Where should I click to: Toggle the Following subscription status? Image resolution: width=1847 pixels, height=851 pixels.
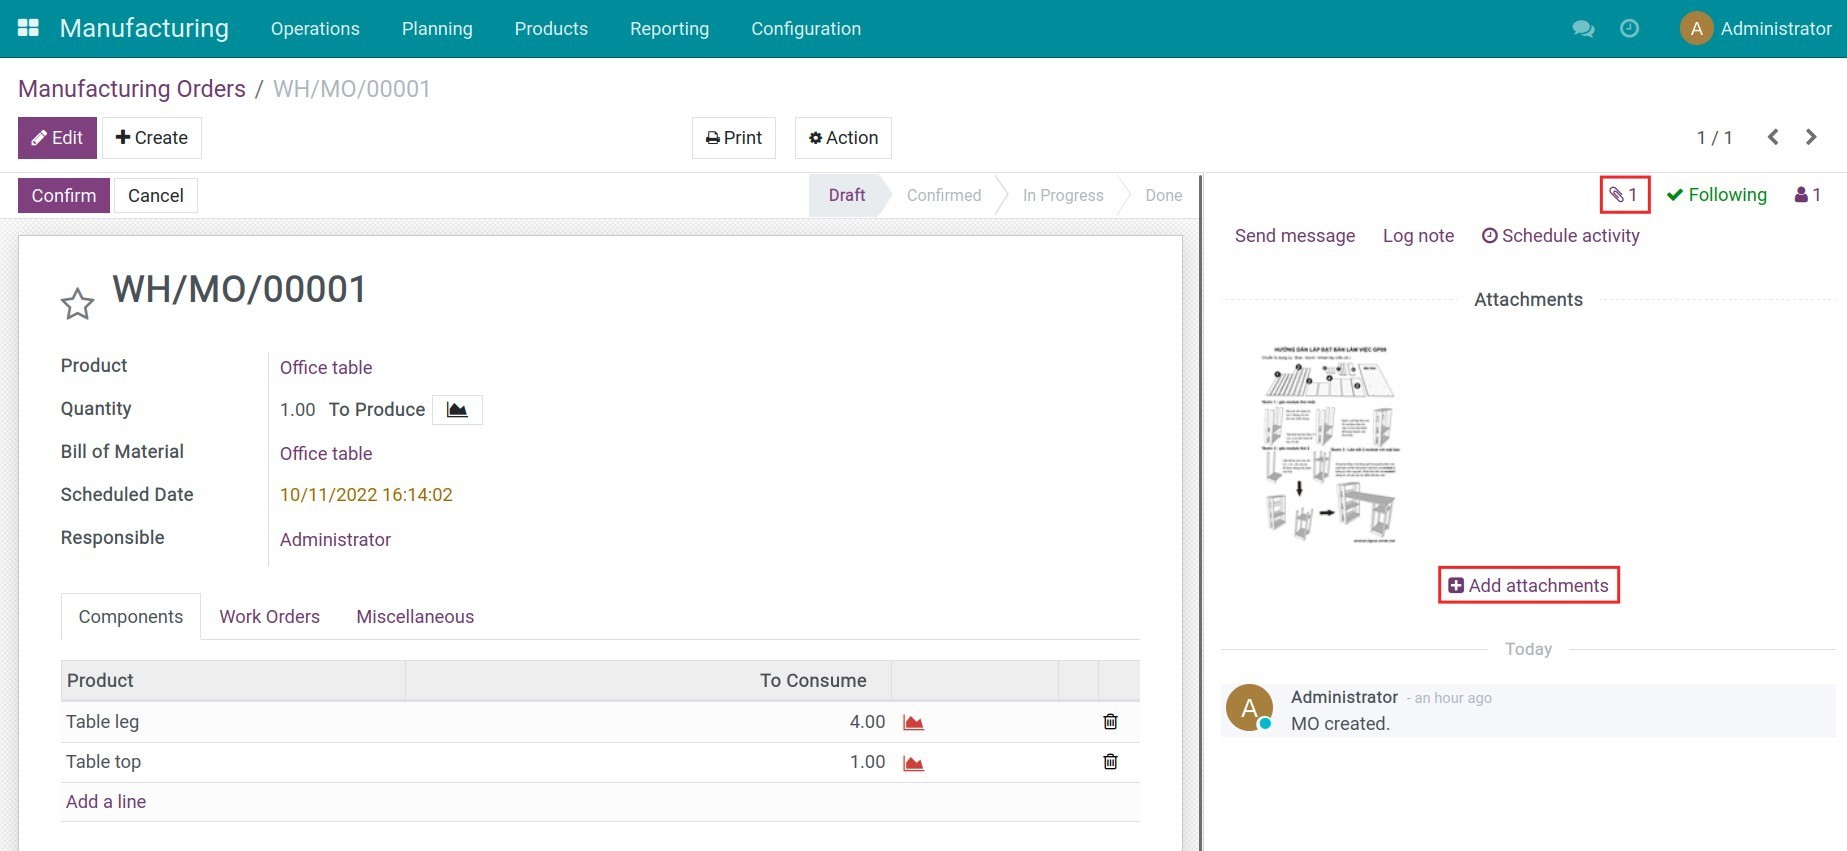point(1717,195)
